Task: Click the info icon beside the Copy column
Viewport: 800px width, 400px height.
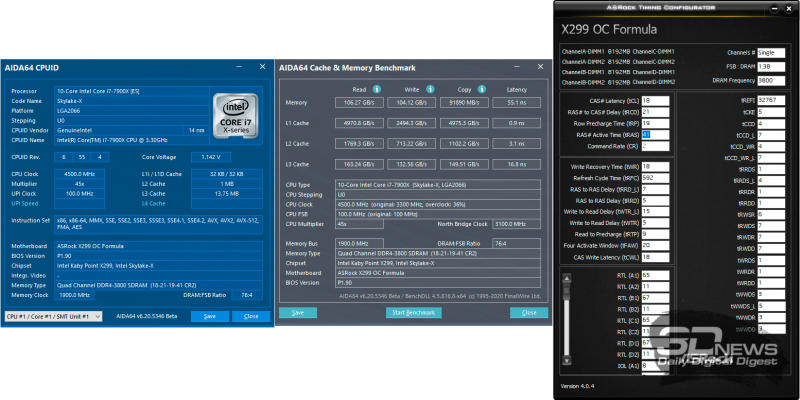Action: click(x=481, y=89)
